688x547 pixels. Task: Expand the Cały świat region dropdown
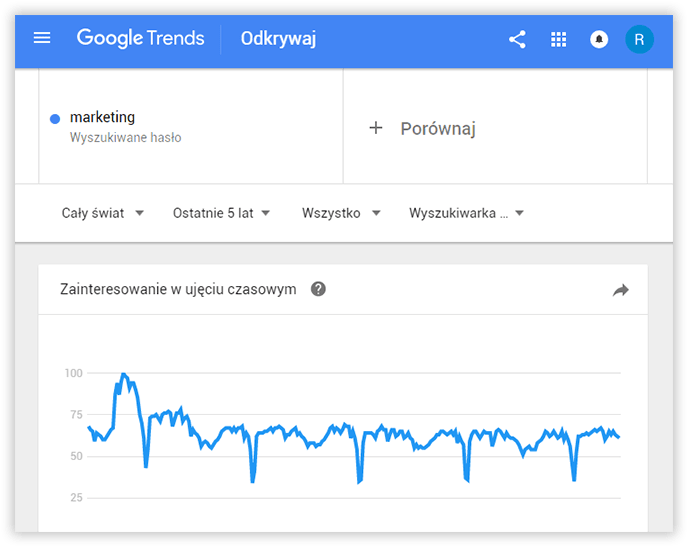(x=103, y=213)
